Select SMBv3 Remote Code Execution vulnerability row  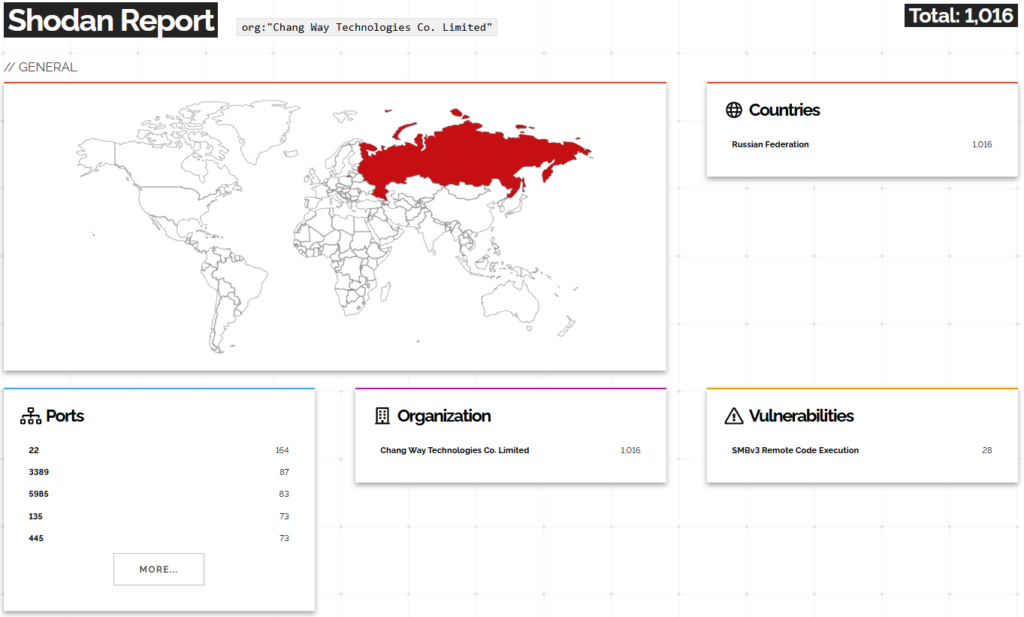point(862,450)
